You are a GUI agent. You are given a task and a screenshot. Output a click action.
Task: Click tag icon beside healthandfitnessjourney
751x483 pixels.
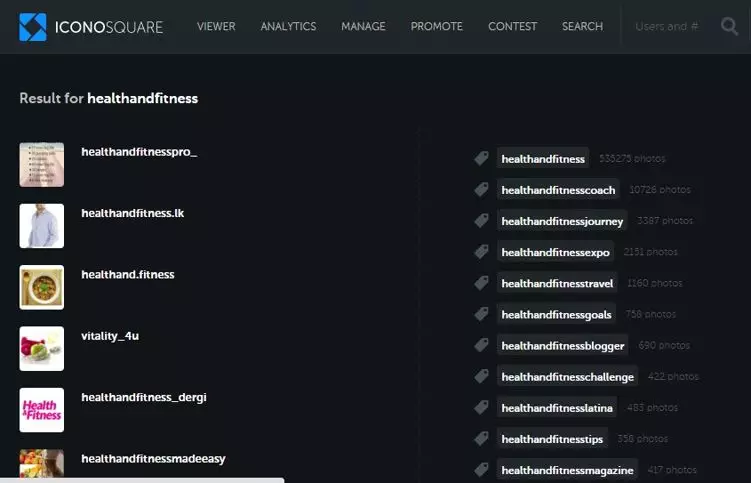[481, 221]
